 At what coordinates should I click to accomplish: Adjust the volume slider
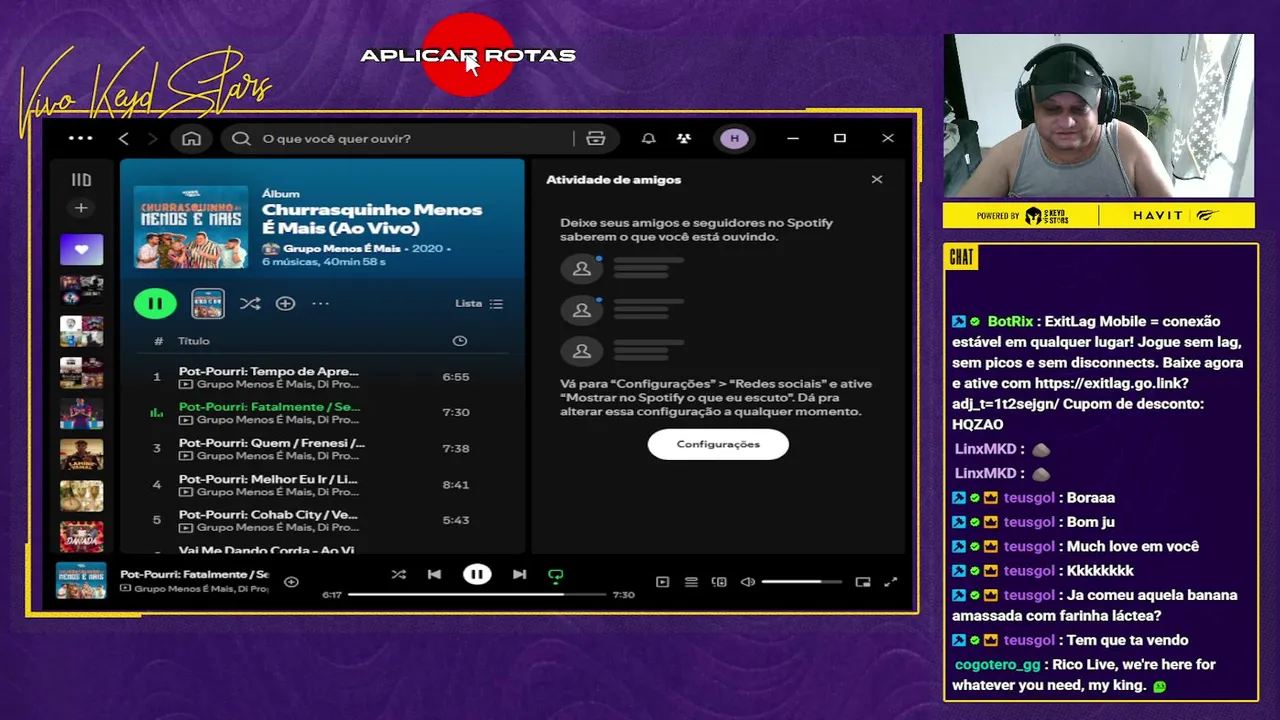pos(804,582)
